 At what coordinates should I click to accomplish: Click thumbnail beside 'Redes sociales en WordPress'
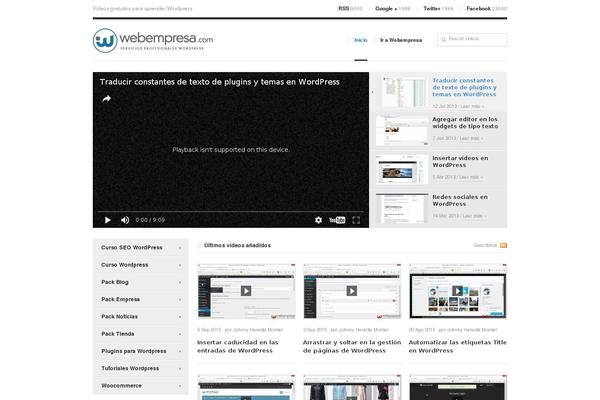point(402,208)
